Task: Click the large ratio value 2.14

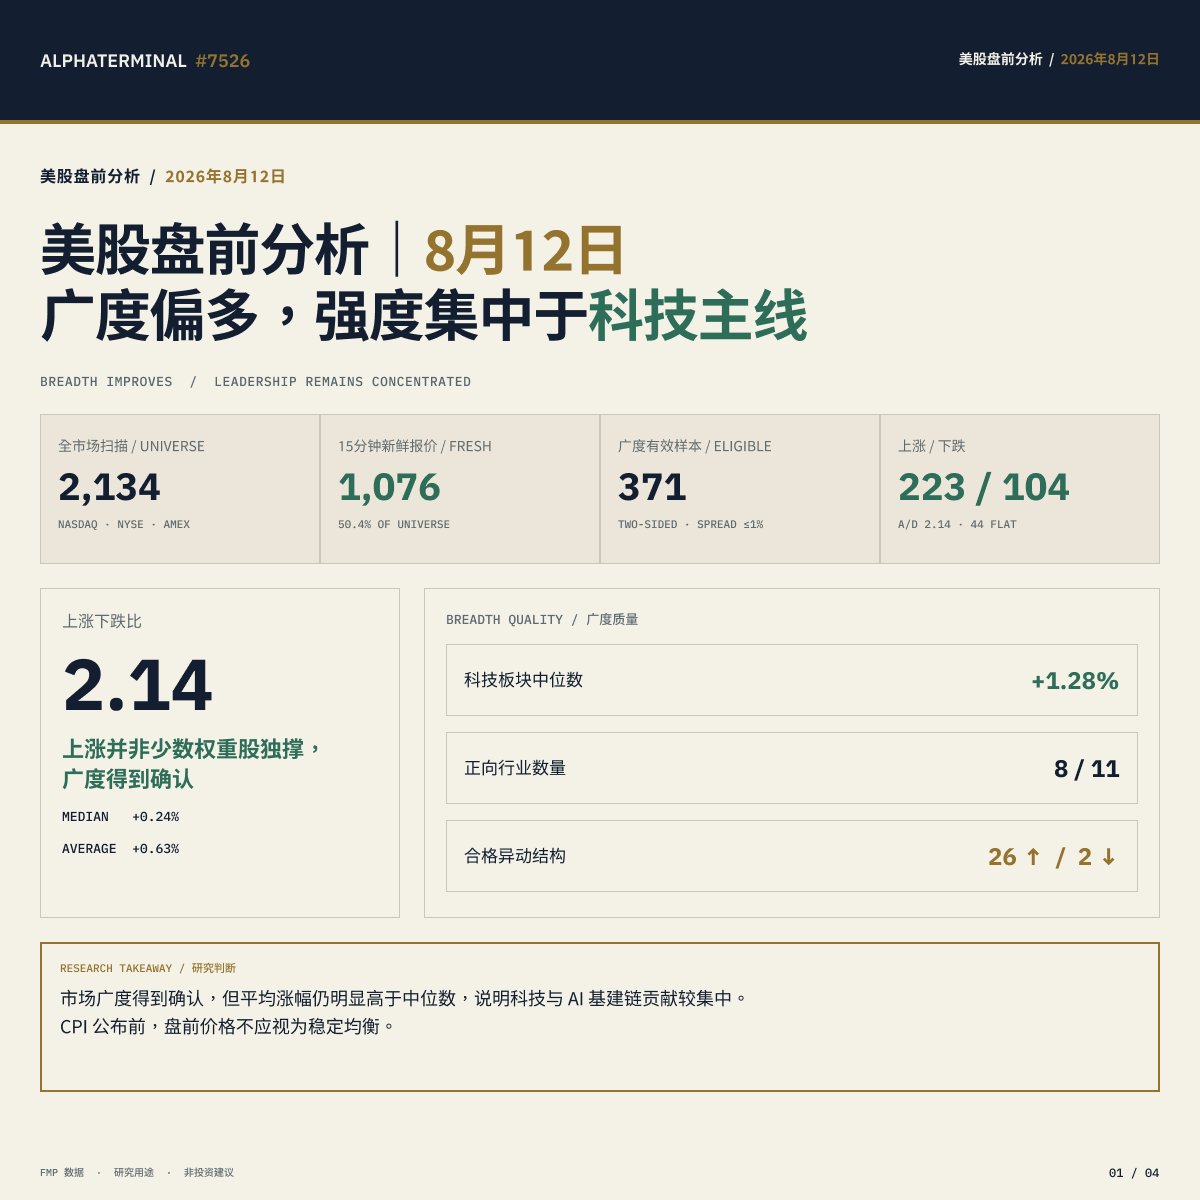Action: (x=137, y=686)
